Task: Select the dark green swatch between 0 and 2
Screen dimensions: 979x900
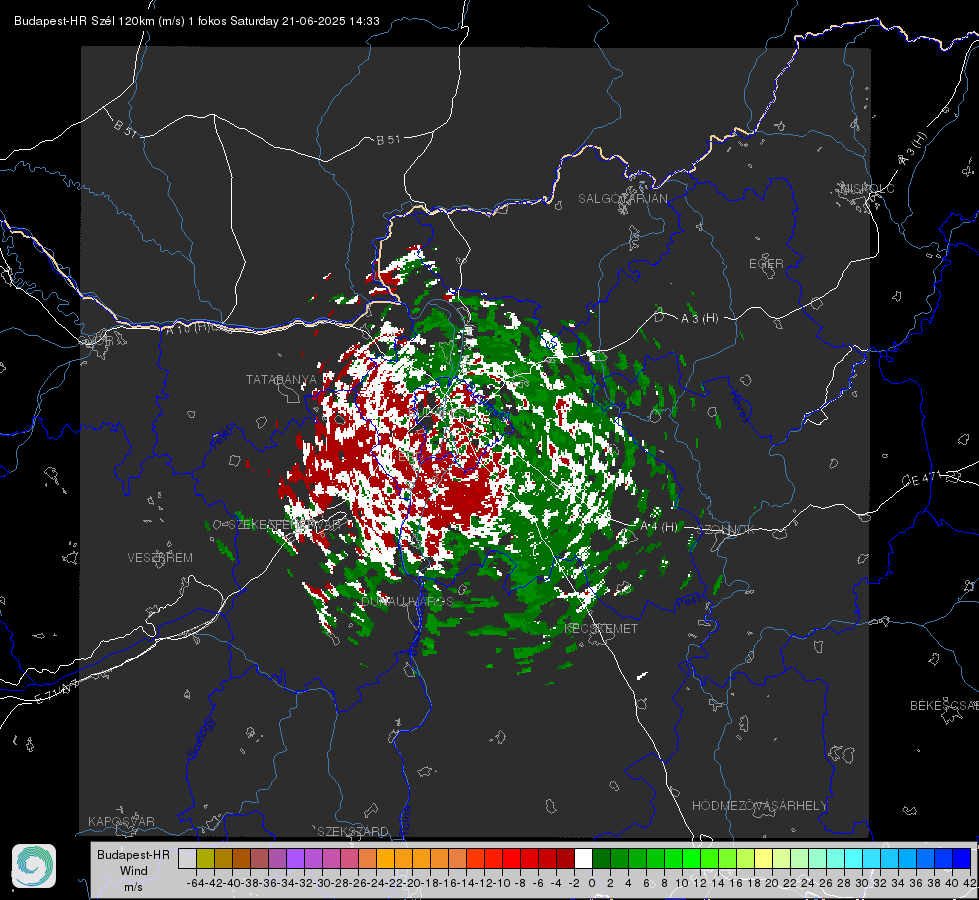Action: click(601, 858)
